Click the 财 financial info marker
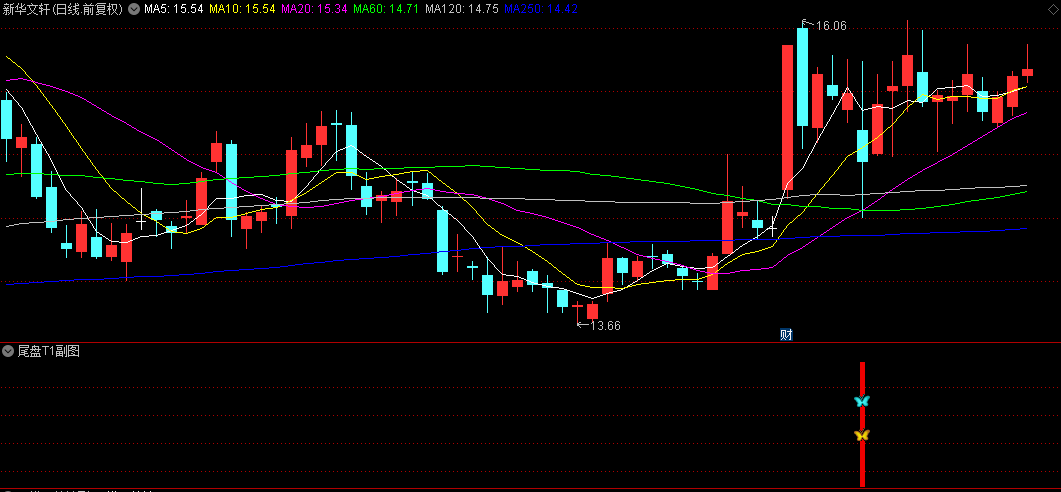 pyautogui.click(x=786, y=334)
